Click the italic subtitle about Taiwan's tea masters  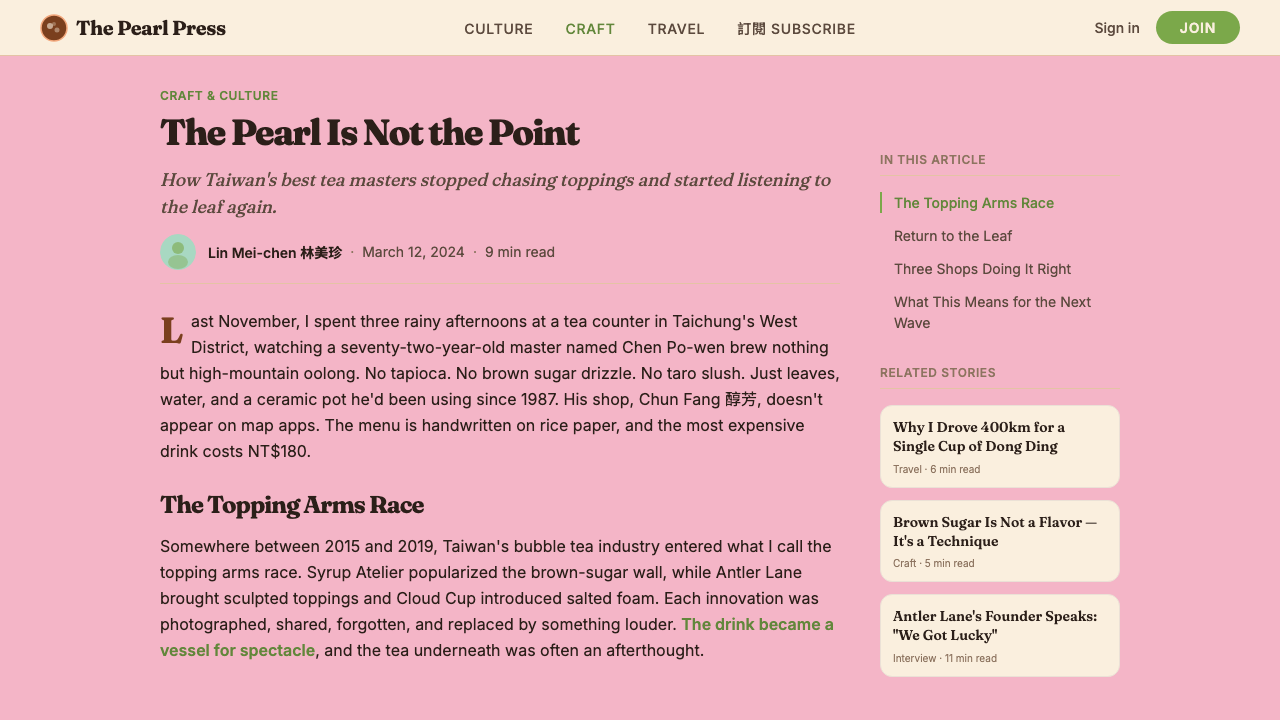pos(495,193)
